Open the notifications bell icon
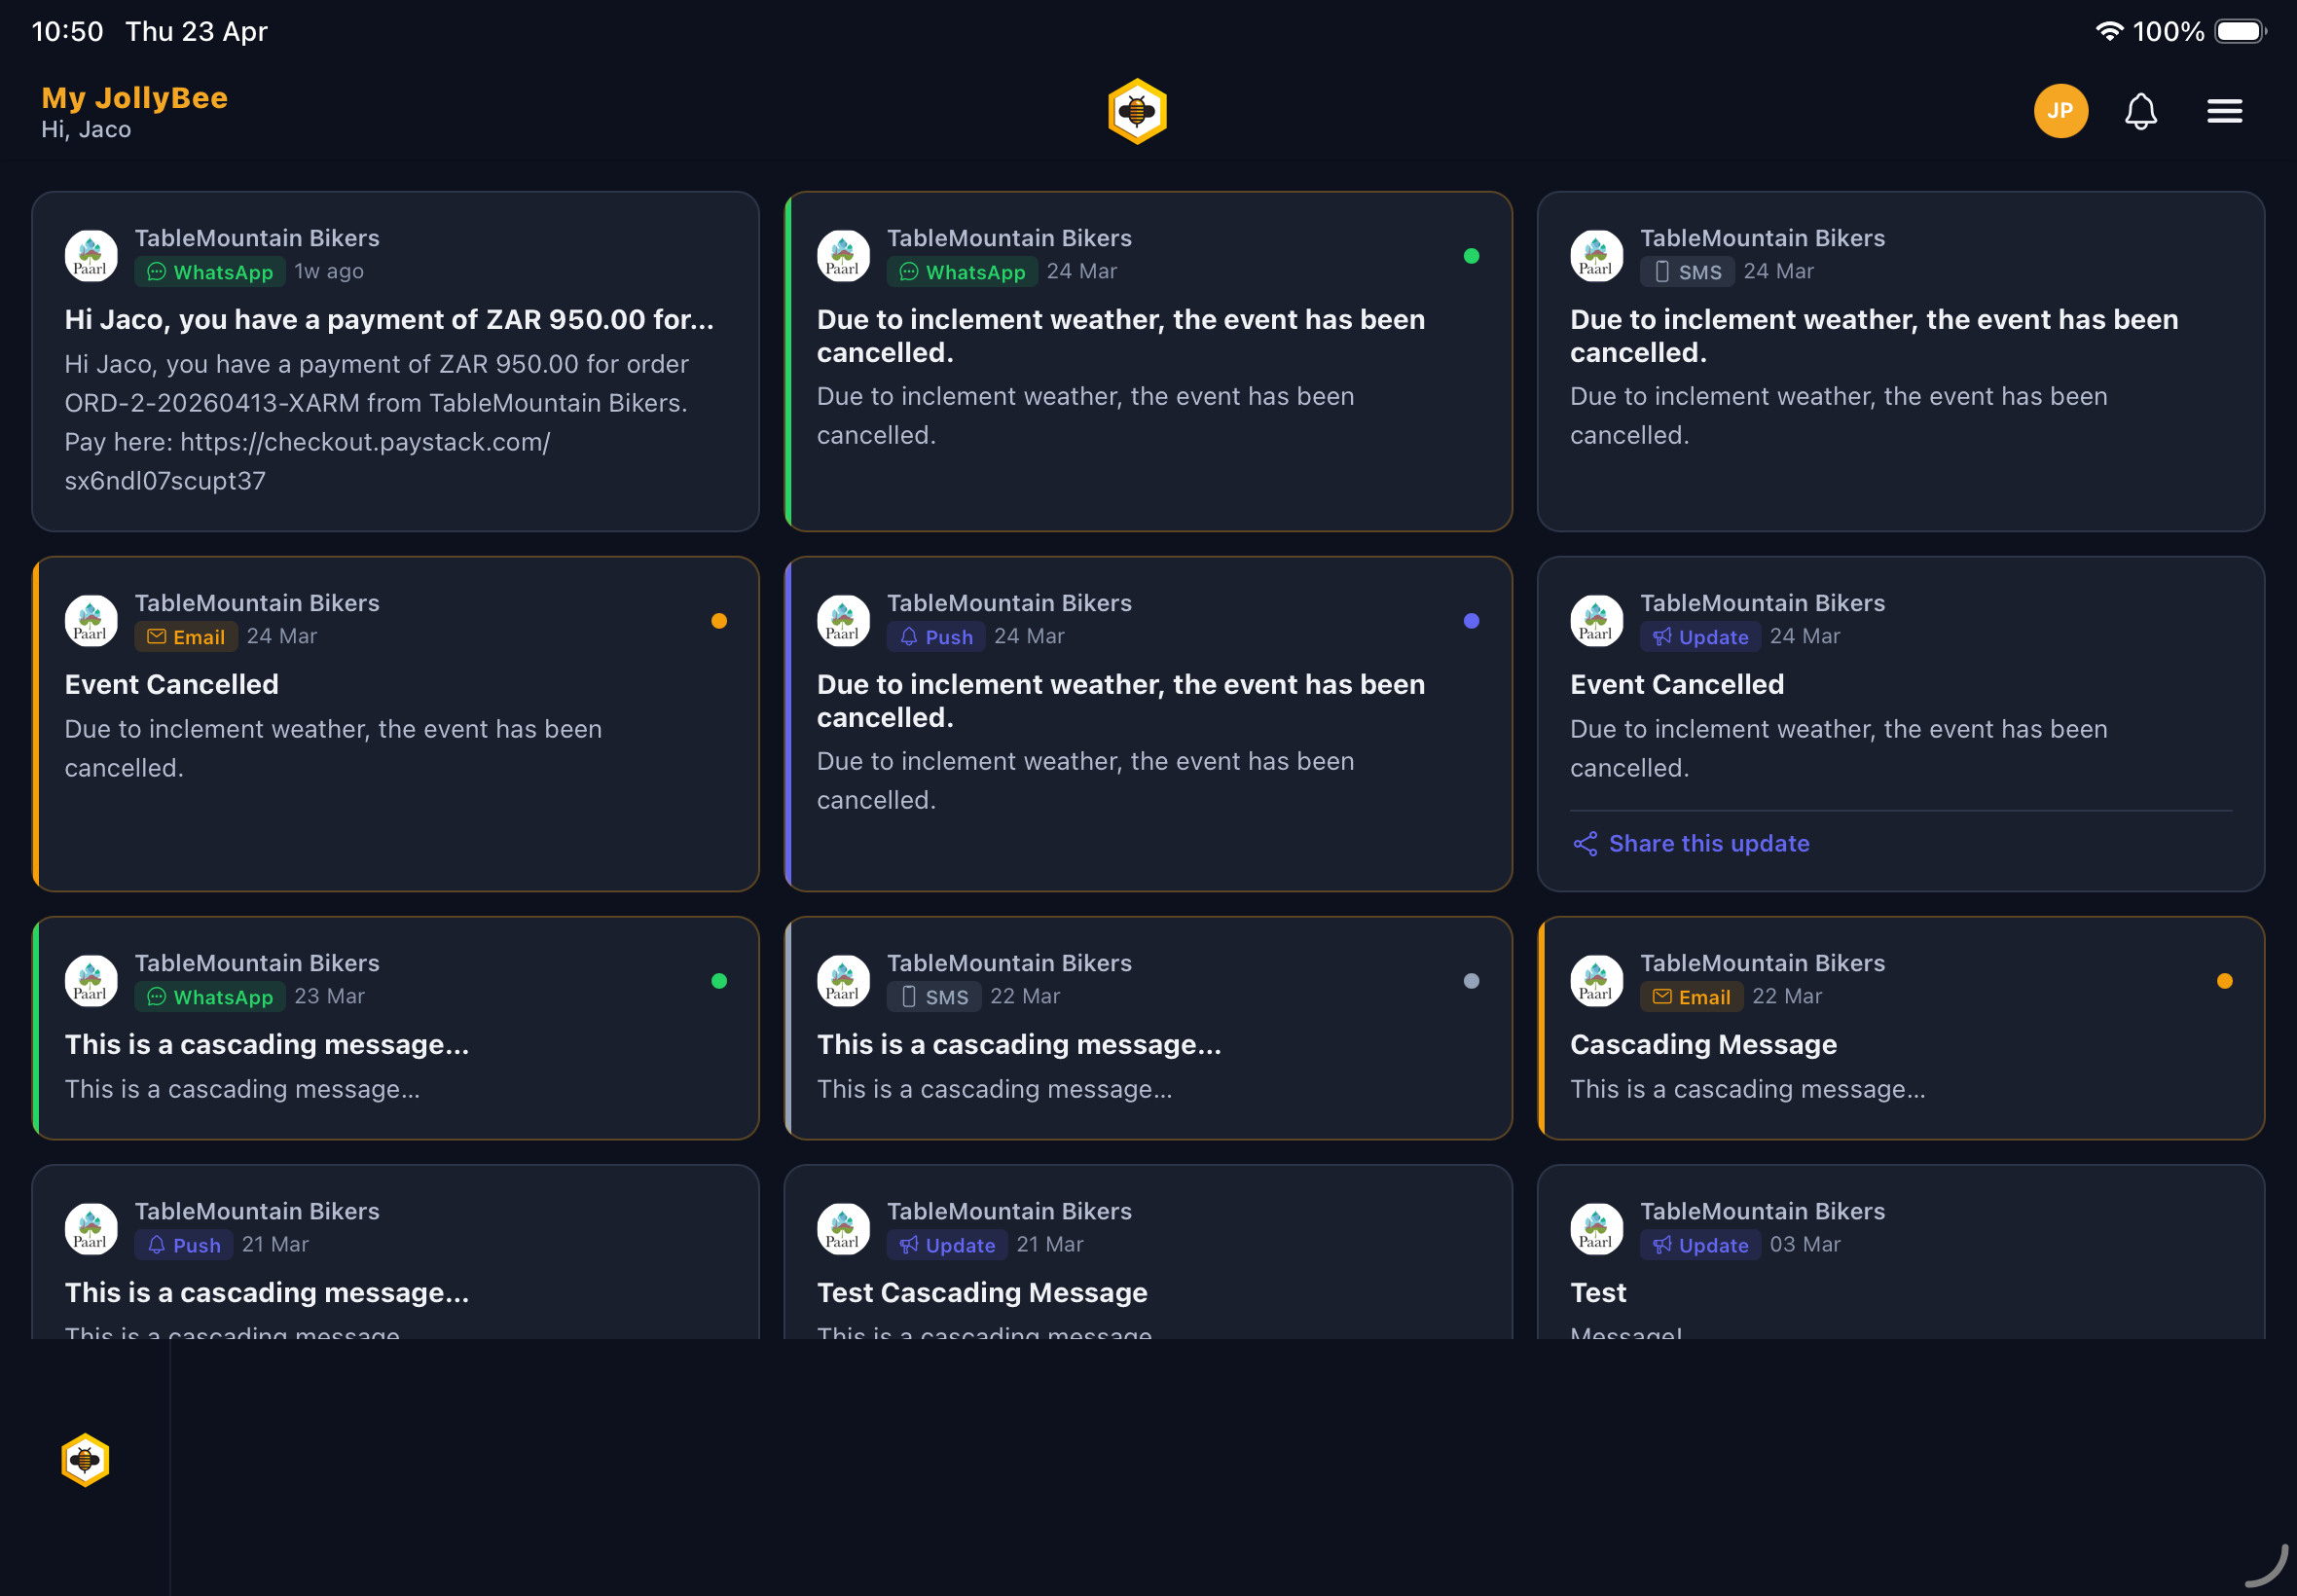 coord(2141,111)
